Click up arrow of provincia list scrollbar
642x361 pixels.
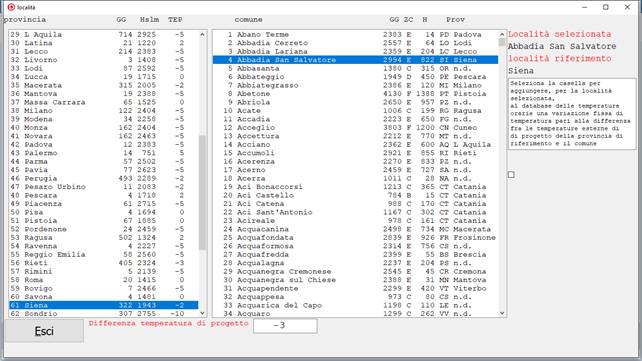(x=202, y=34)
